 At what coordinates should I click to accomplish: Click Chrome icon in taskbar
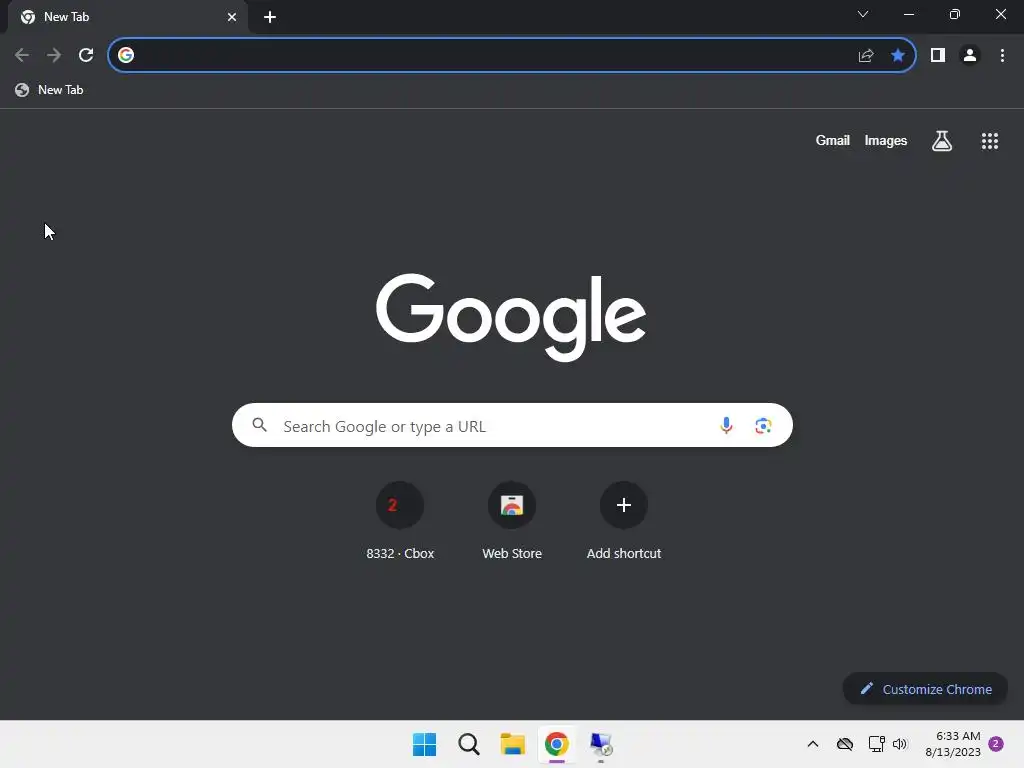(x=556, y=744)
